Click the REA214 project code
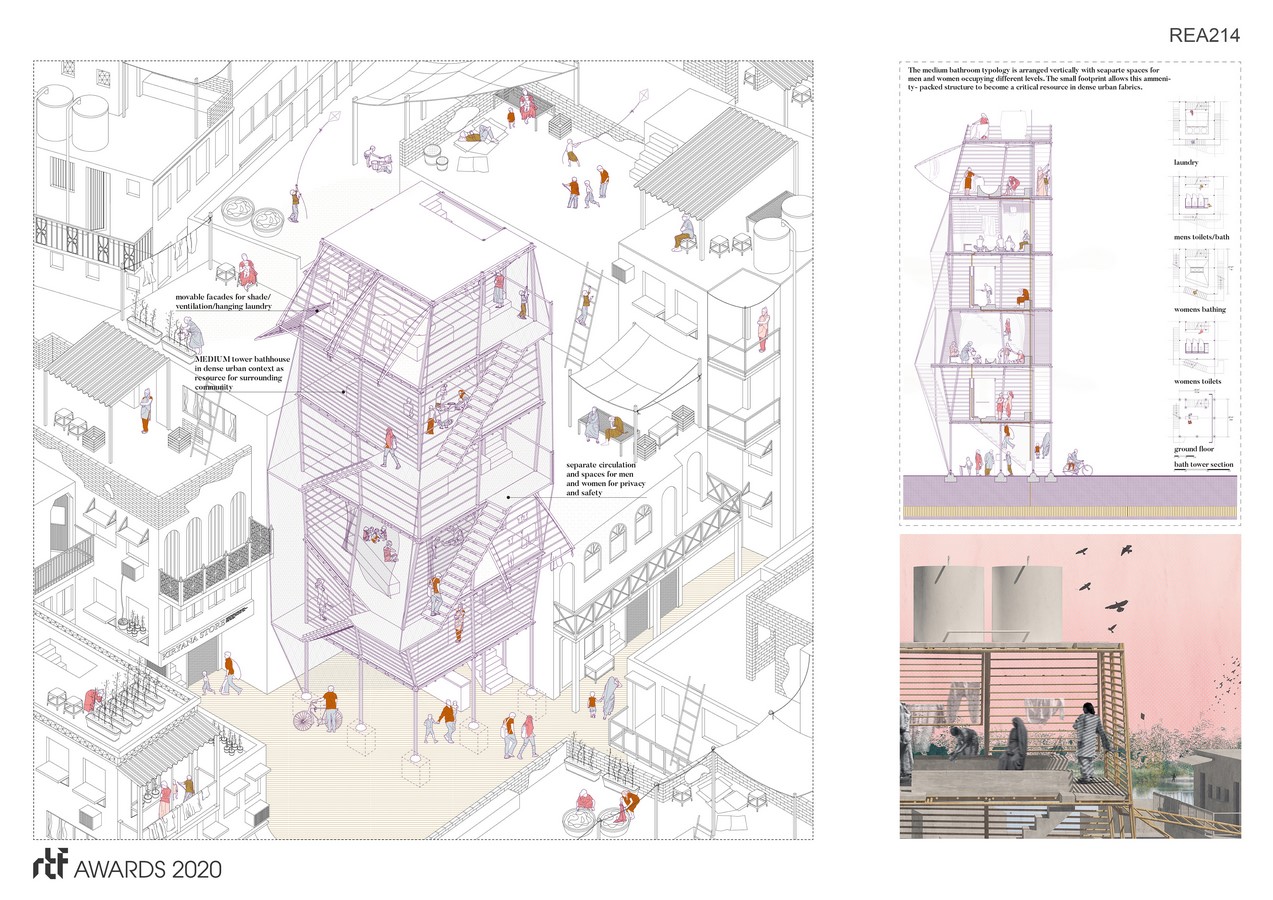Screen dimensions: 1273x900 tap(1203, 36)
